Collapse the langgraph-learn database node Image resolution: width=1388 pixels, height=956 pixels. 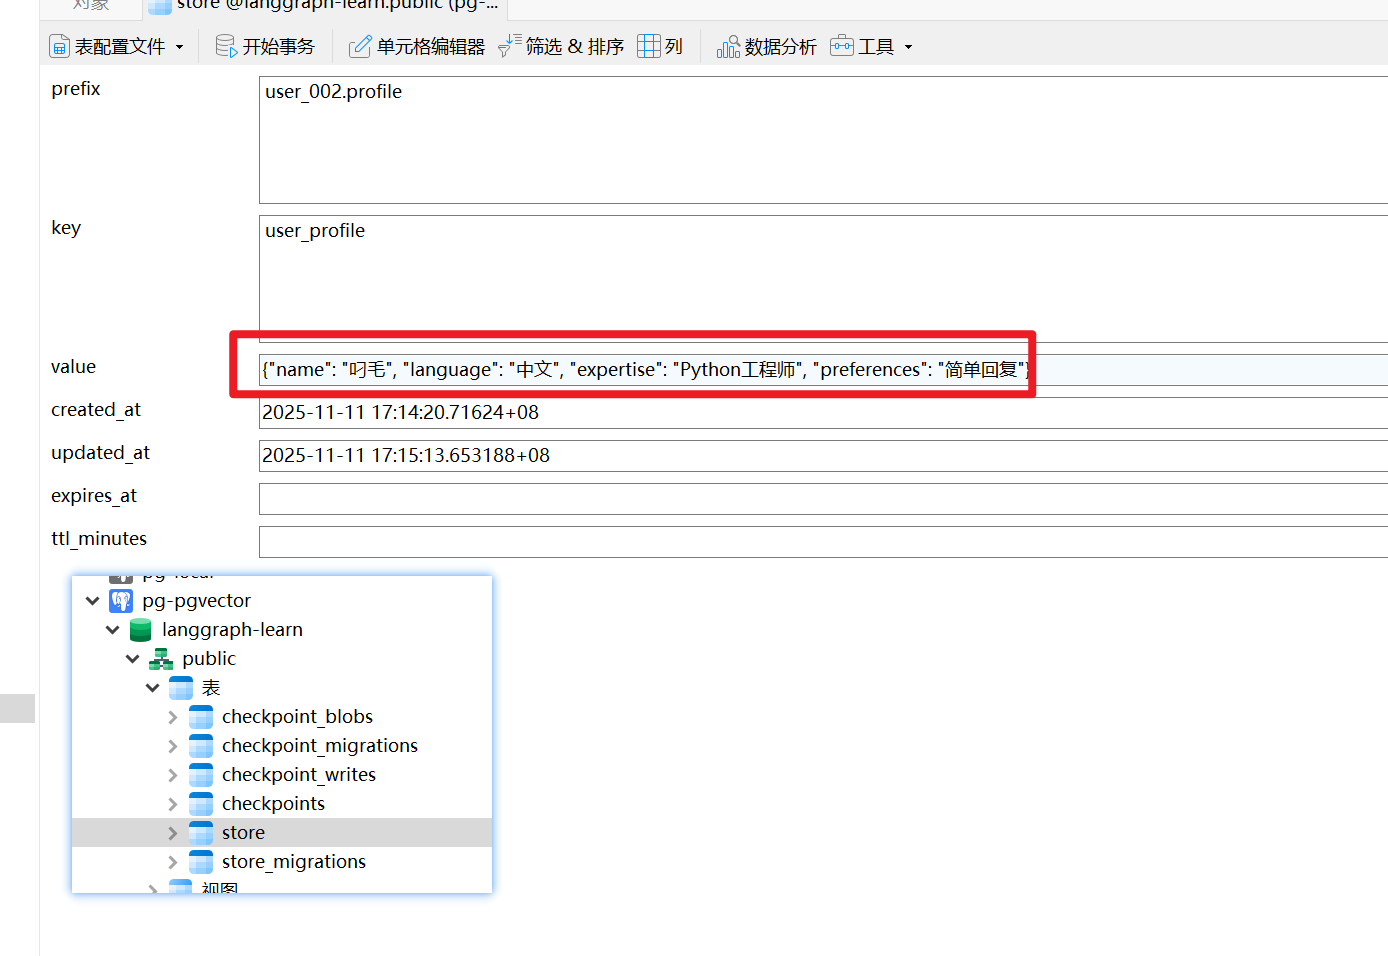112,630
